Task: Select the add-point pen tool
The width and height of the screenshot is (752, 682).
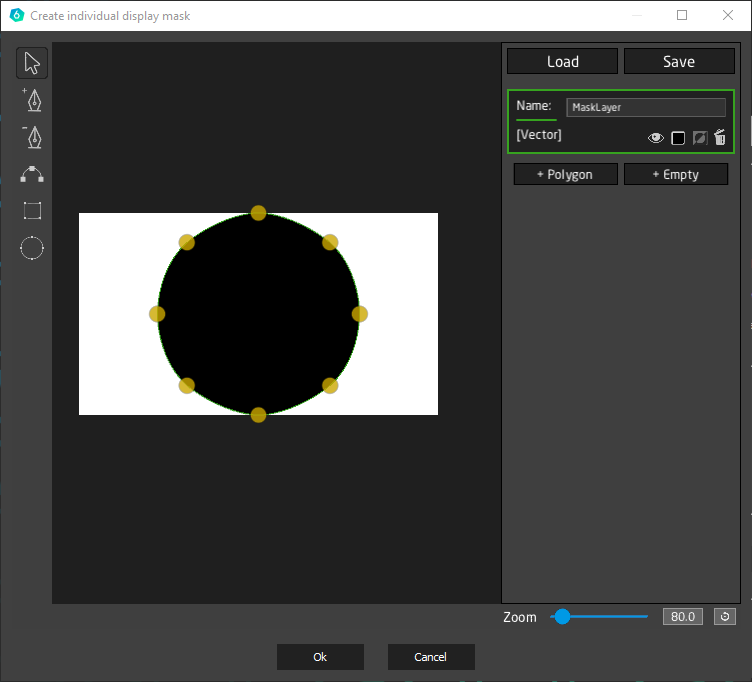Action: click(x=32, y=100)
